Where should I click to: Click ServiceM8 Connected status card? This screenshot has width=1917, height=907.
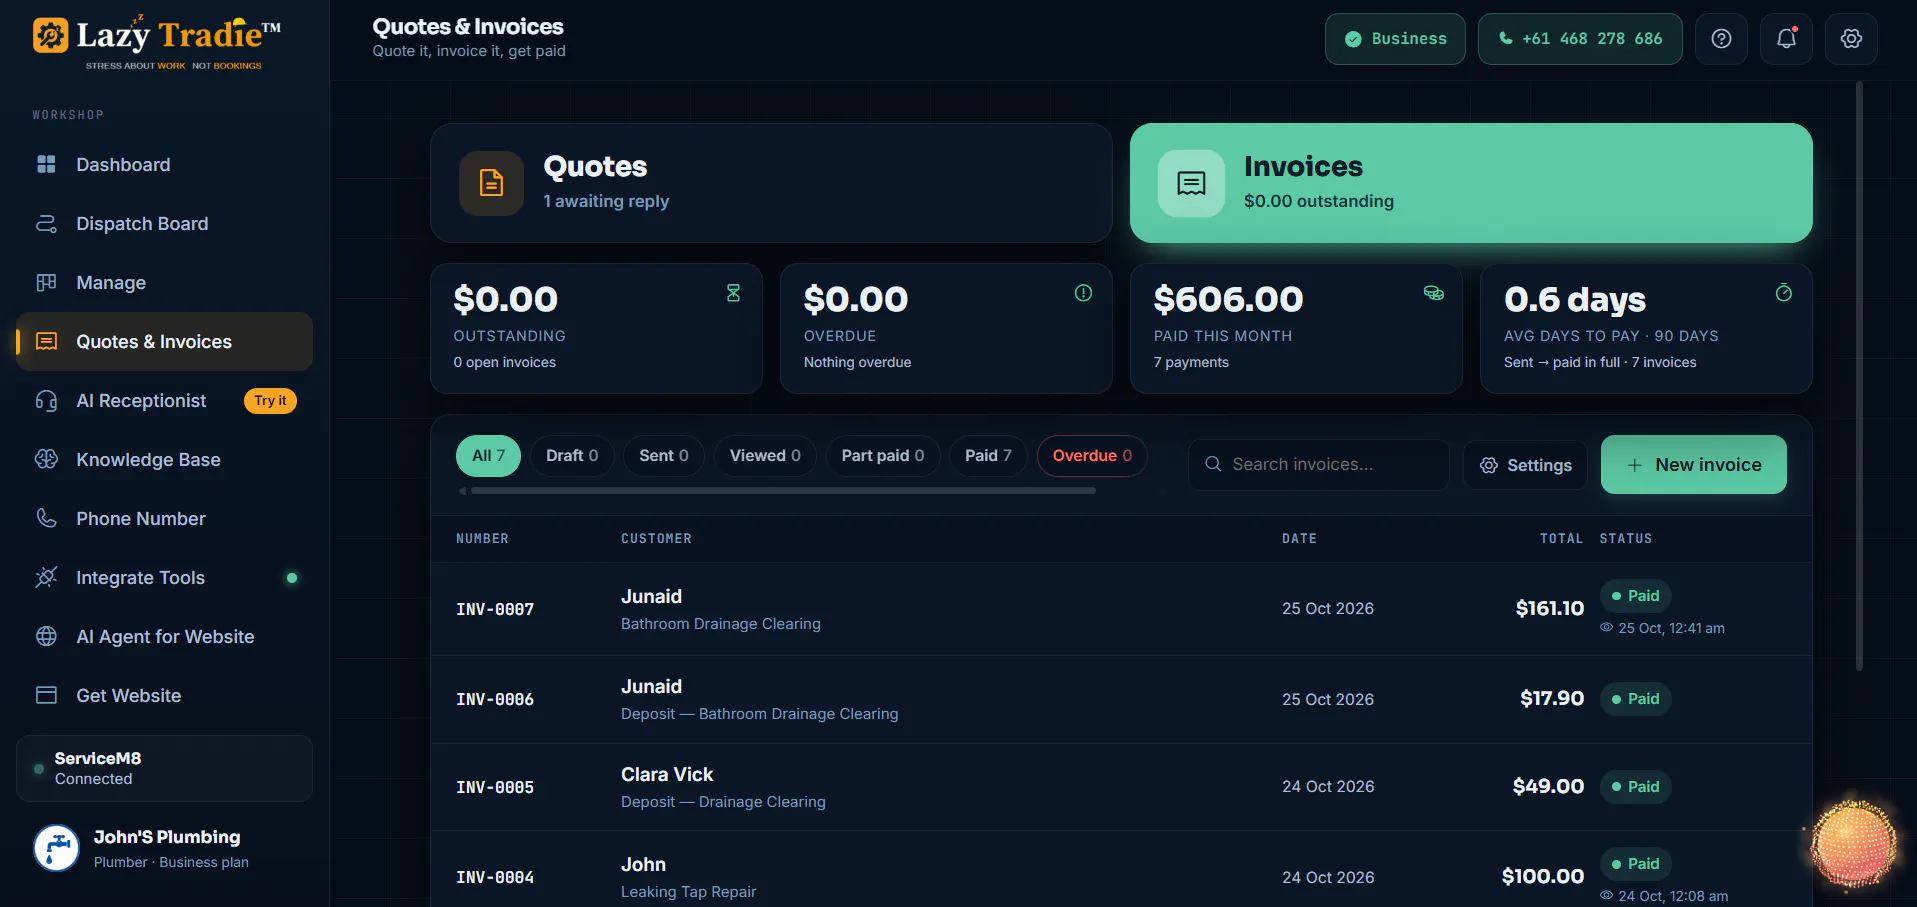click(164, 768)
